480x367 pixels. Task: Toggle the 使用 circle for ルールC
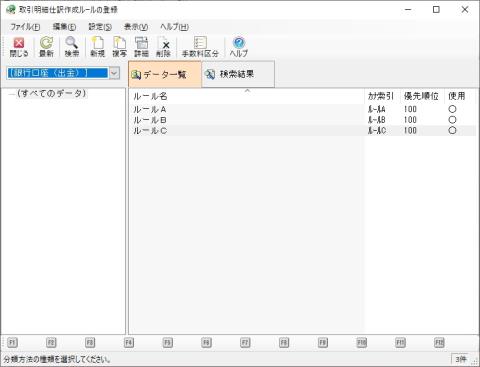(452, 130)
